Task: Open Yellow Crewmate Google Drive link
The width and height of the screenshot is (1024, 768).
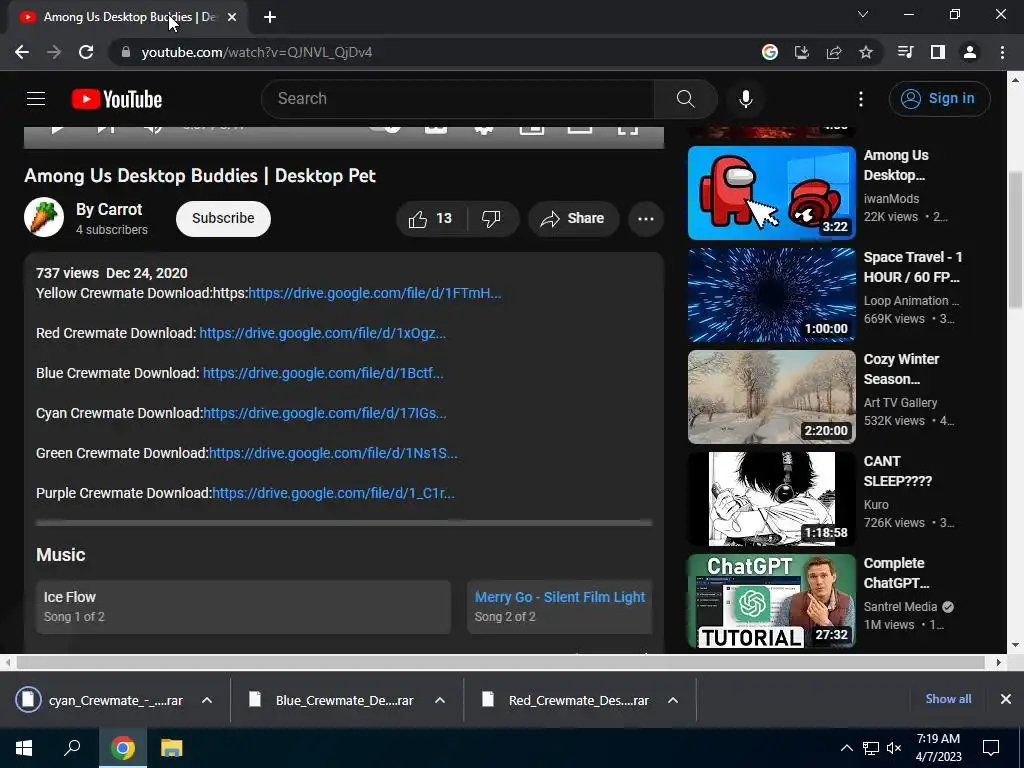Action: coord(375,293)
